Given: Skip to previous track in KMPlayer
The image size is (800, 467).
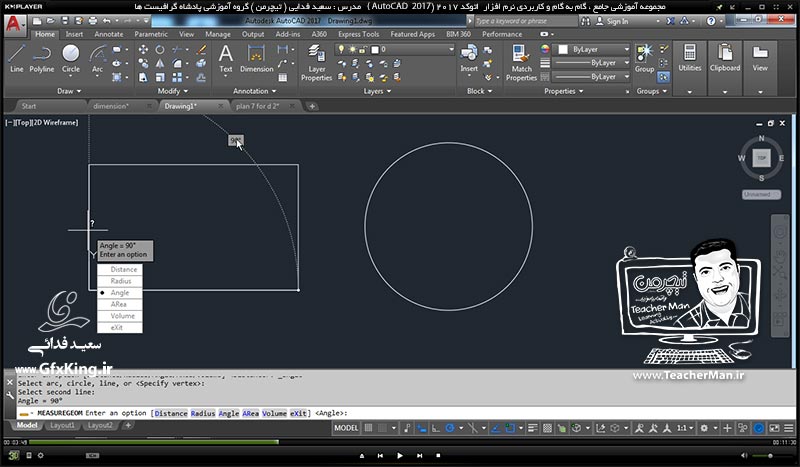Looking at the screenshot, I should (x=380, y=455).
